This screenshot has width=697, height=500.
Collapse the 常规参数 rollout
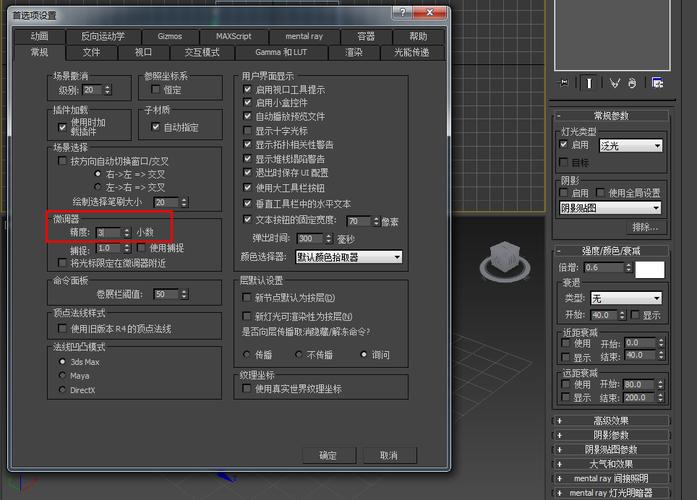point(611,116)
